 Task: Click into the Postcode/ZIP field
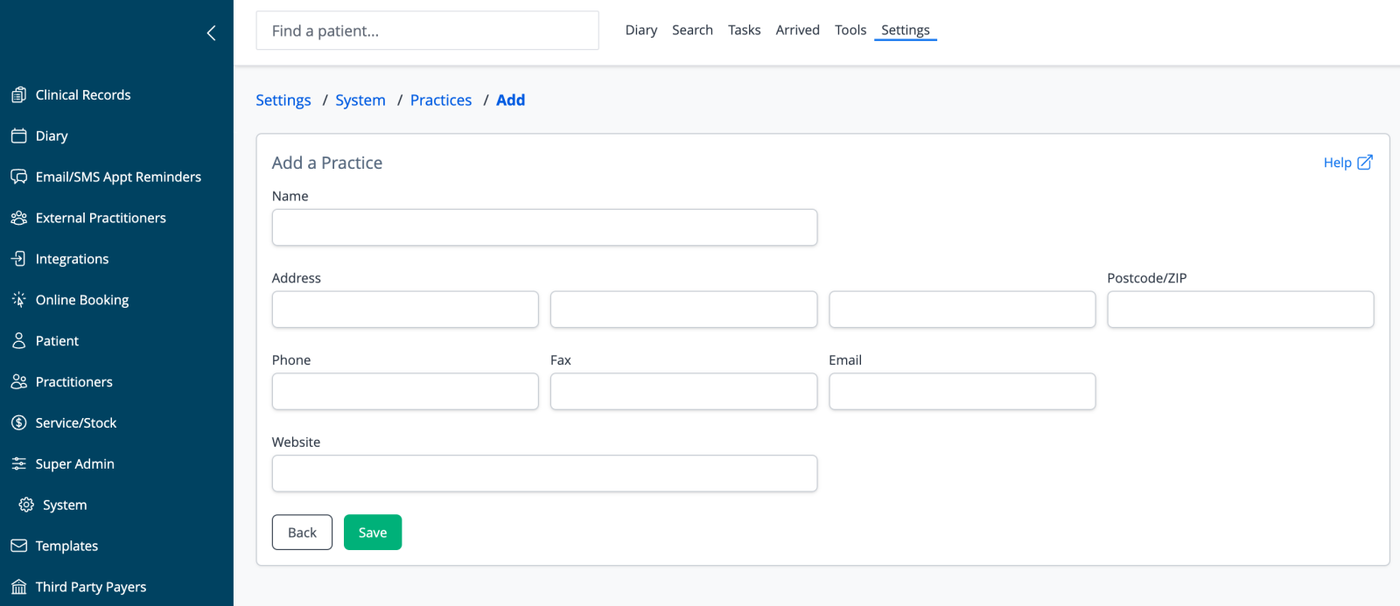coord(1240,310)
